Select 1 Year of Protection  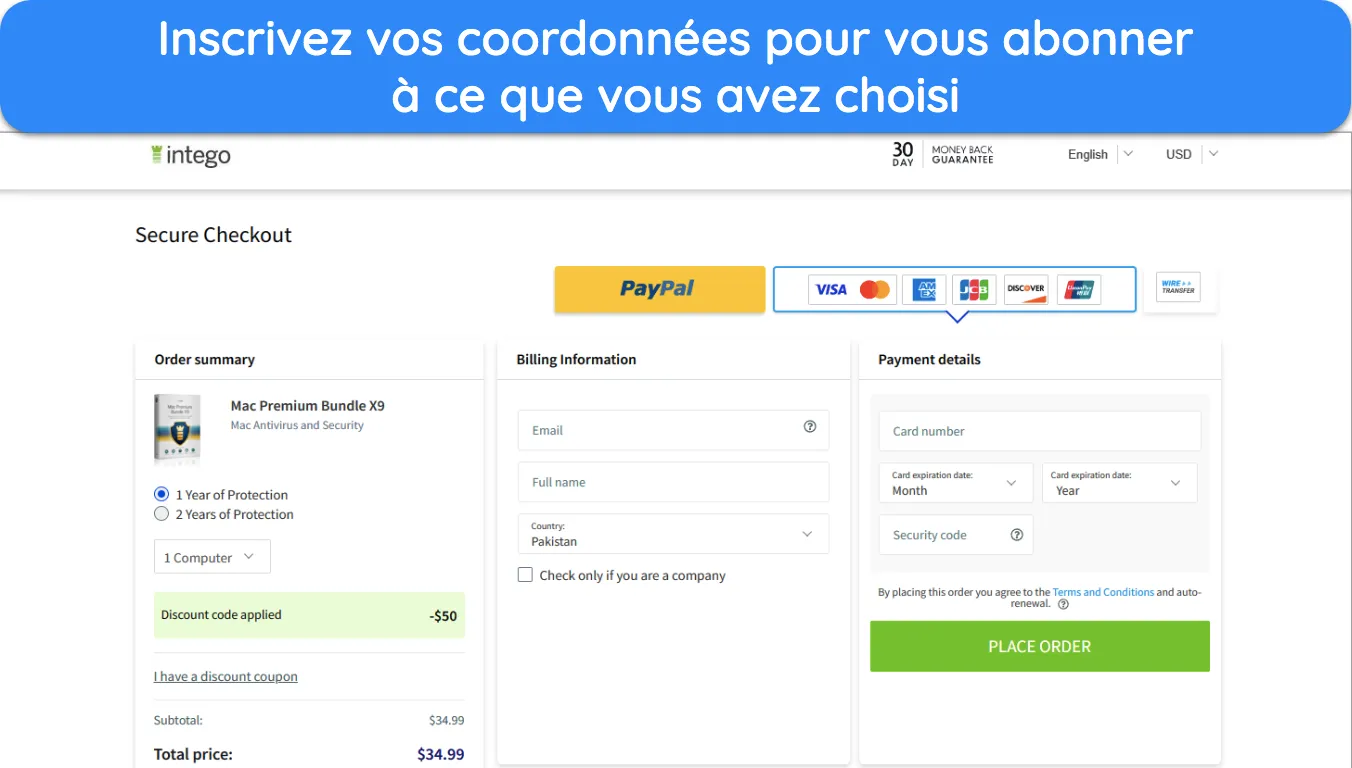[x=161, y=494]
